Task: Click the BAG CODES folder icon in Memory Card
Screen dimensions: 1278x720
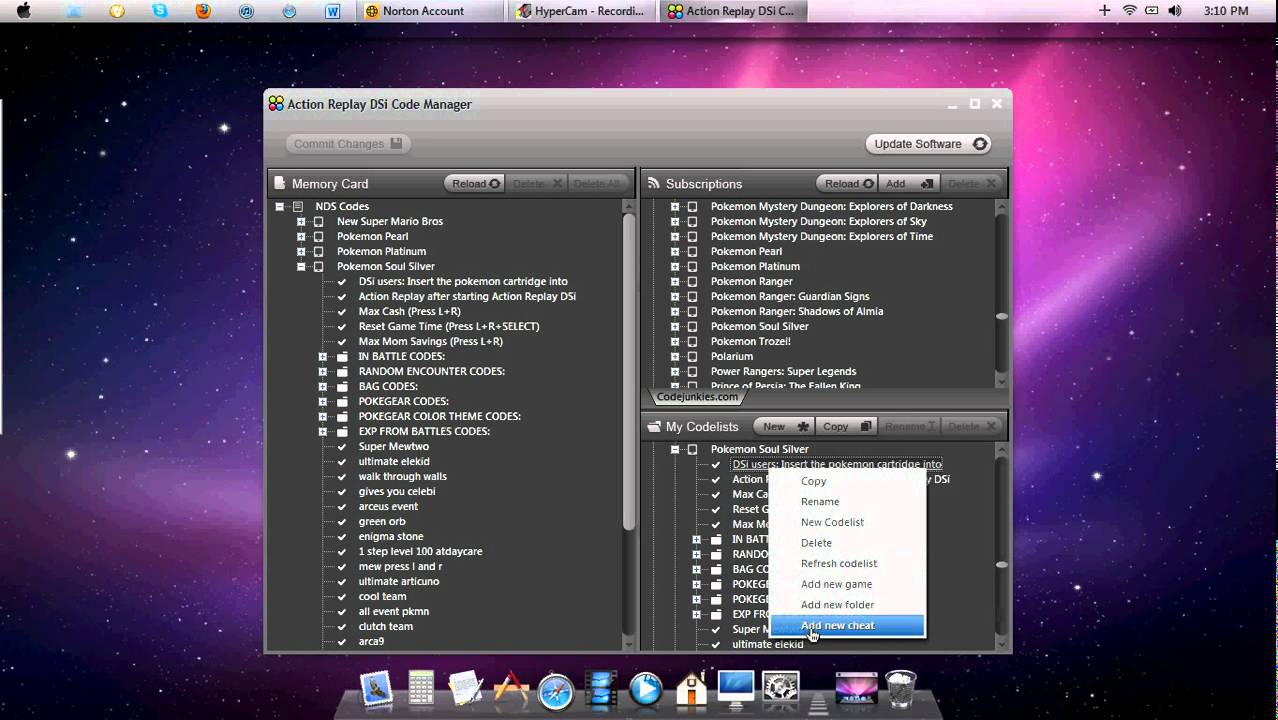Action: (342, 386)
